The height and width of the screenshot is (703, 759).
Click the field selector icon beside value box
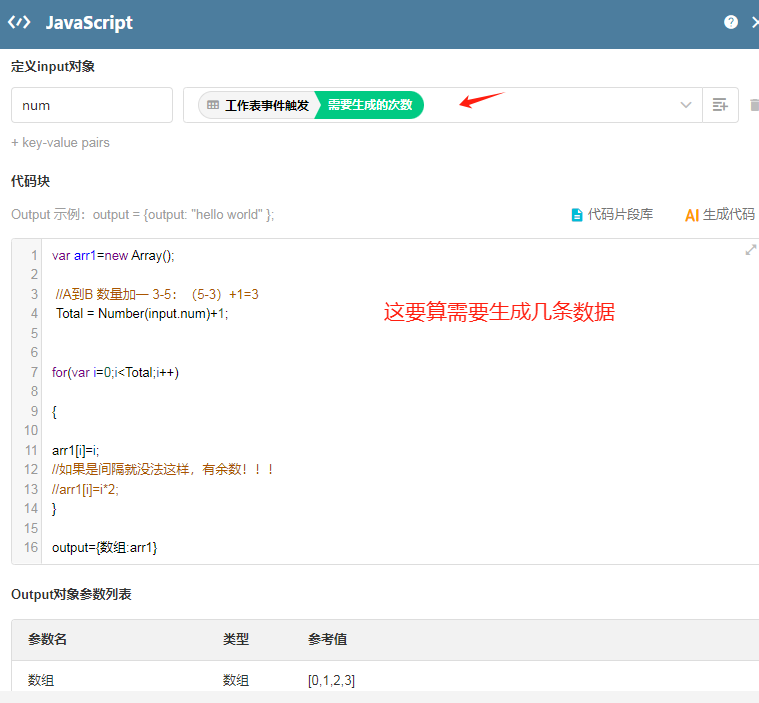pyautogui.click(x=719, y=105)
